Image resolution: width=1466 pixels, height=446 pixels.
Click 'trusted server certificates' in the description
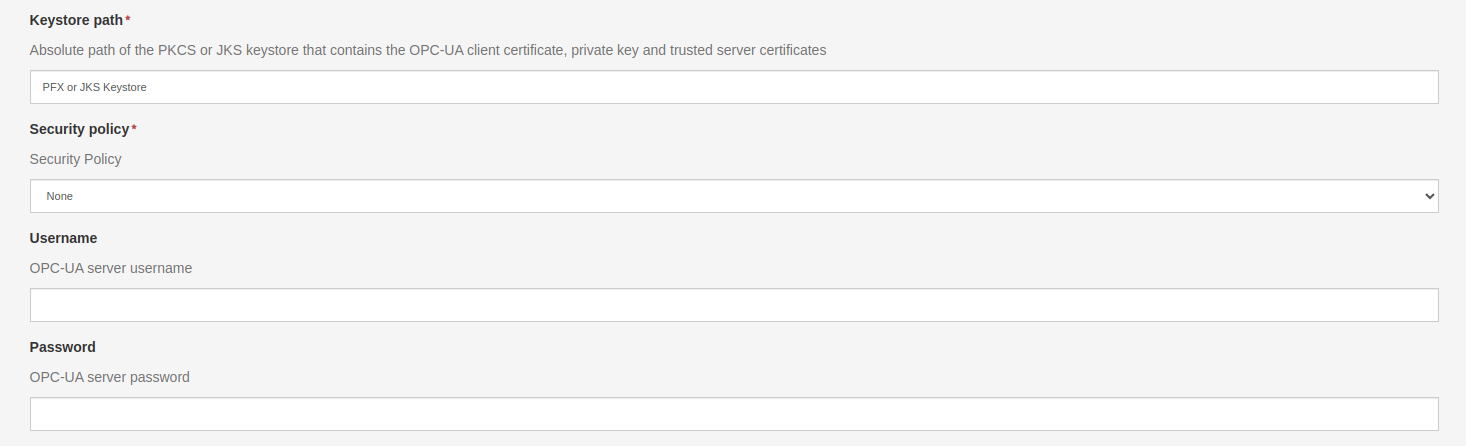tap(747, 49)
